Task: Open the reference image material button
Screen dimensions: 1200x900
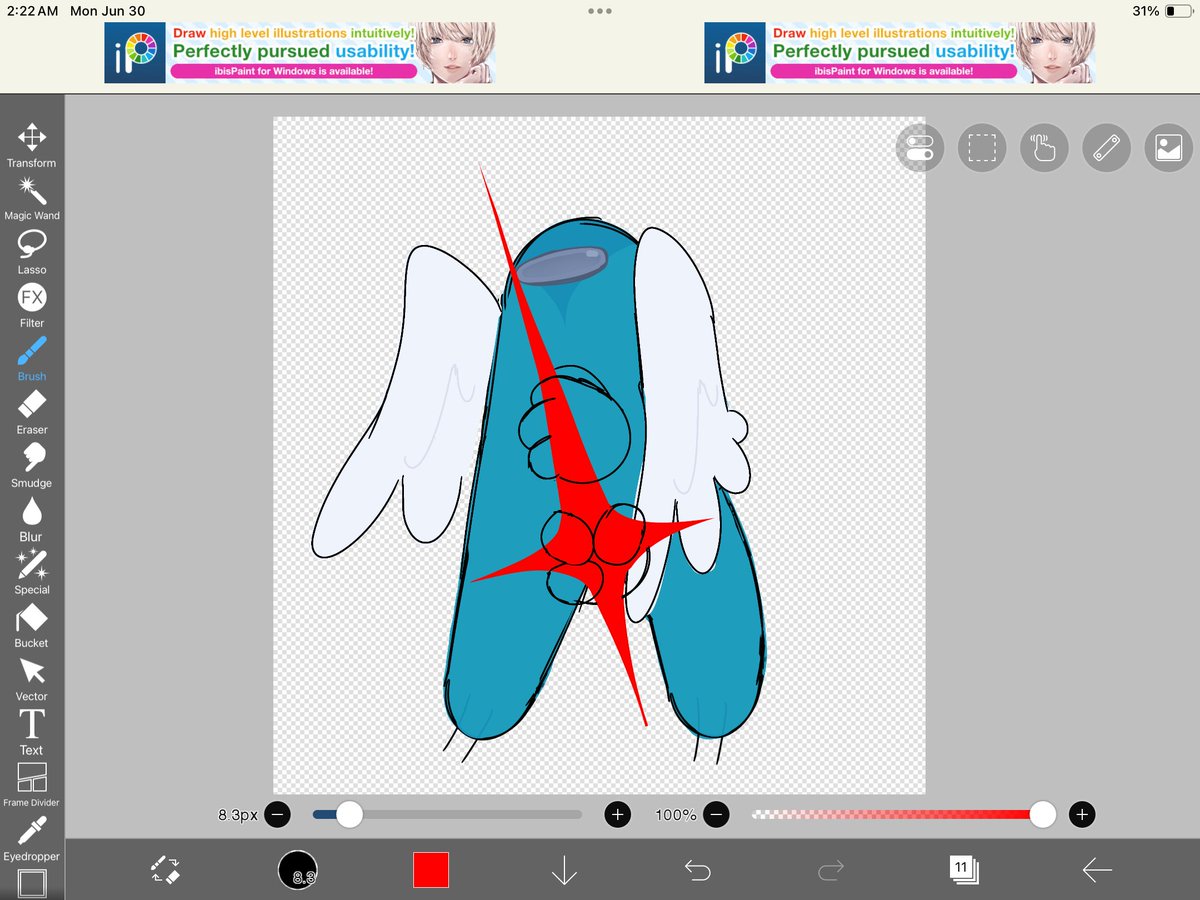Action: [x=1168, y=148]
